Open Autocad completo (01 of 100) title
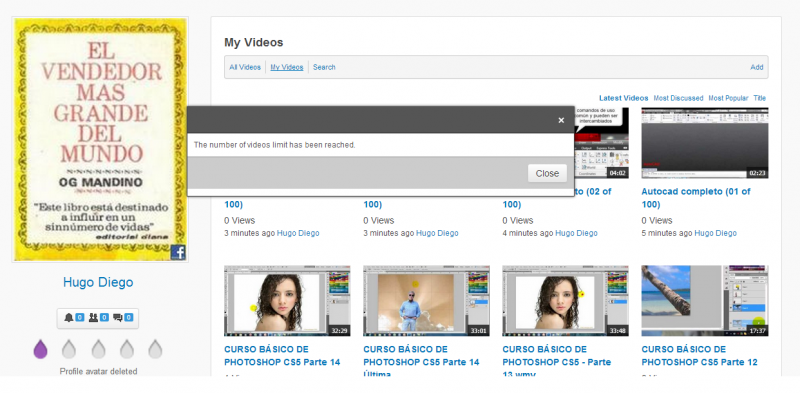Image resolution: width=800 pixels, height=393 pixels. [696, 198]
